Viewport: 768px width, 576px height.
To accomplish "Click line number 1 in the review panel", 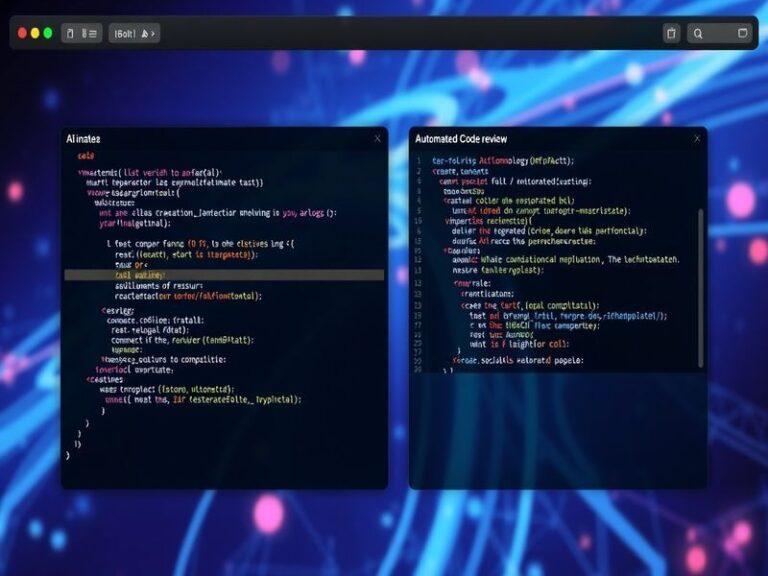I will coord(419,161).
